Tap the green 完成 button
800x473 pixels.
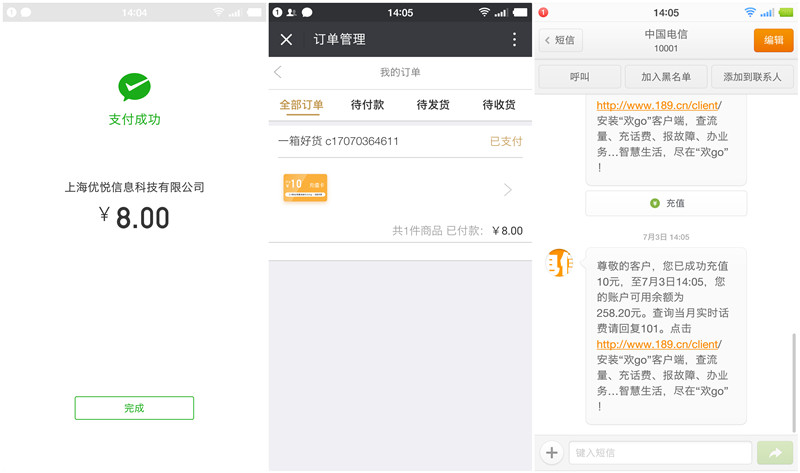(134, 408)
